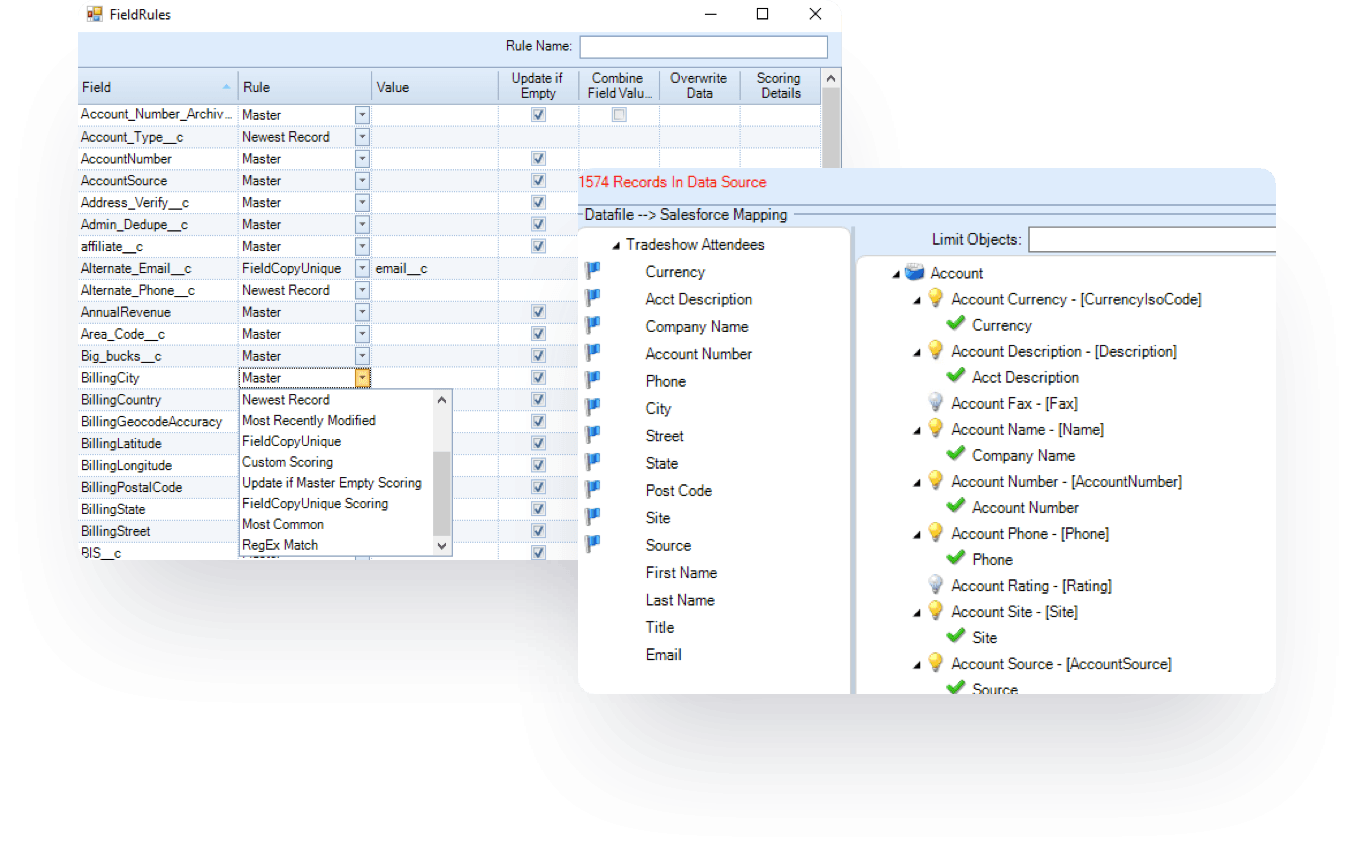This screenshot has height=852, width=1354.
Task: Close the open BillingCity Rule dropdown arrow
Action: point(362,378)
